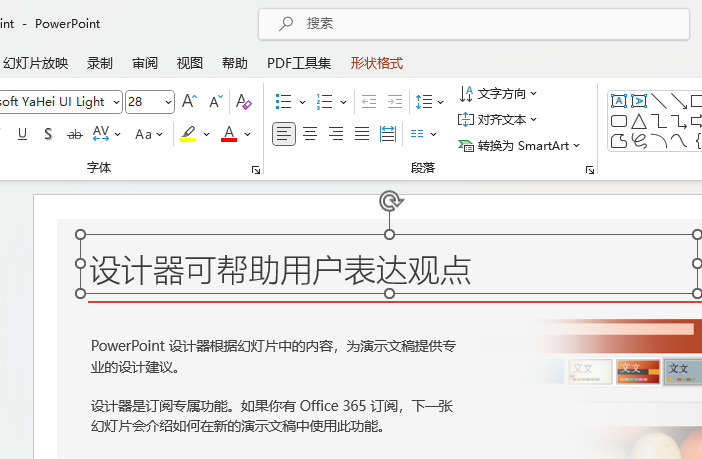The width and height of the screenshot is (702, 459).
Task: Open the 文字方向 menu
Action: [x=498, y=94]
